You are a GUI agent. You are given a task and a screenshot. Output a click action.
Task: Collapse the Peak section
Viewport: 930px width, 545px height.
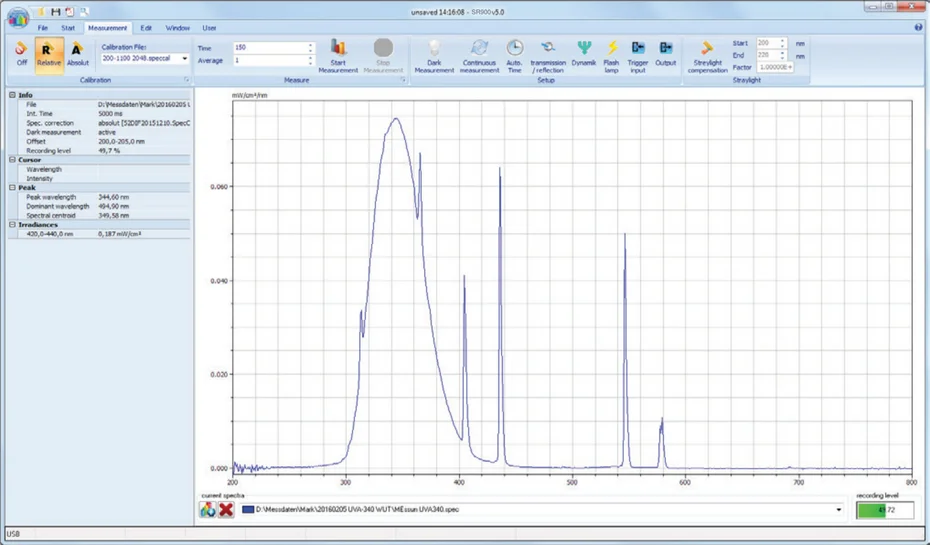(x=12, y=187)
